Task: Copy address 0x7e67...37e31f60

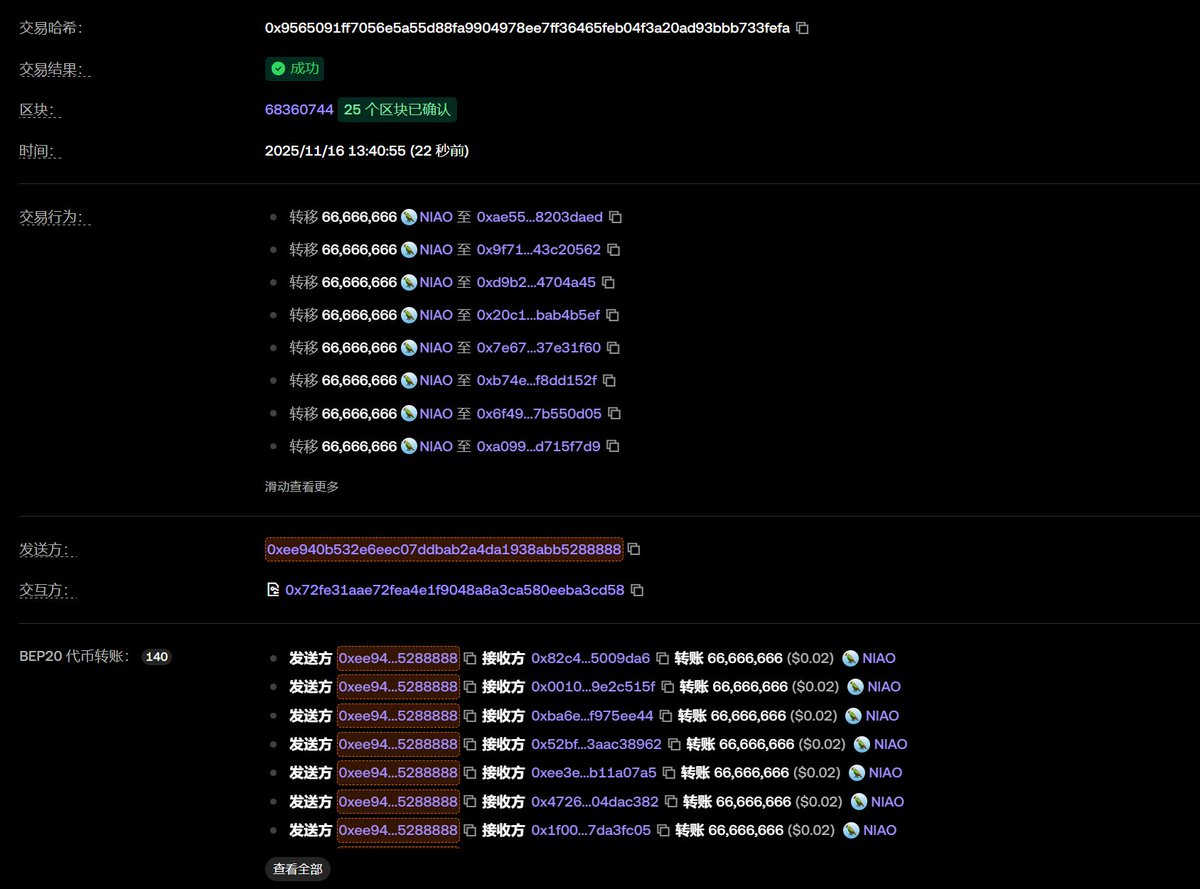Action: click(x=614, y=348)
